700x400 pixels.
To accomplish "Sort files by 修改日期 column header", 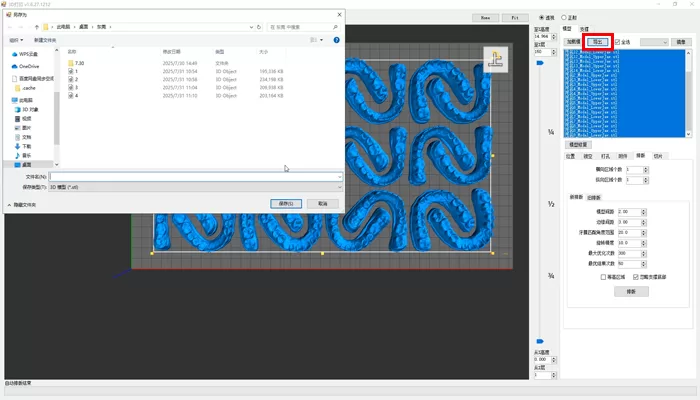I will click(171, 52).
